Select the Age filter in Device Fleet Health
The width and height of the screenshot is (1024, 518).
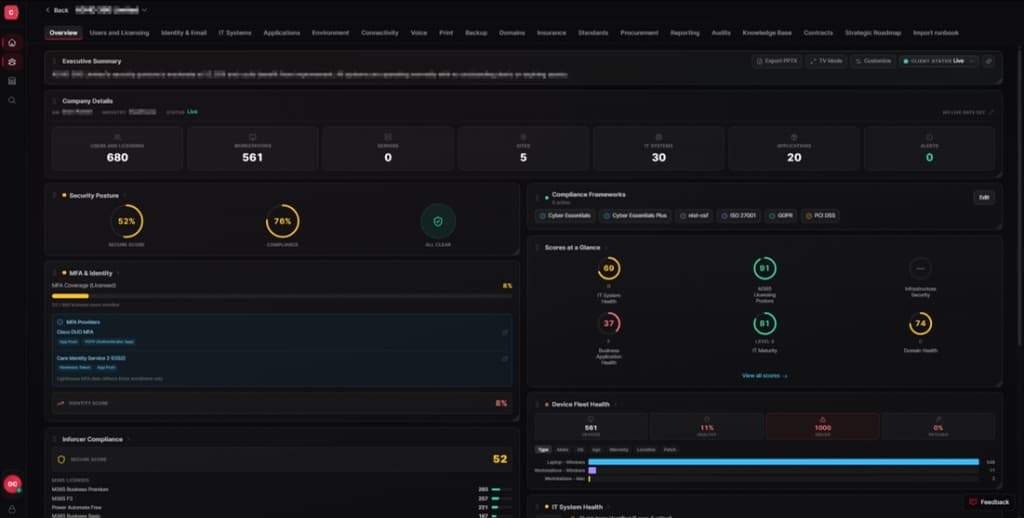[596, 450]
